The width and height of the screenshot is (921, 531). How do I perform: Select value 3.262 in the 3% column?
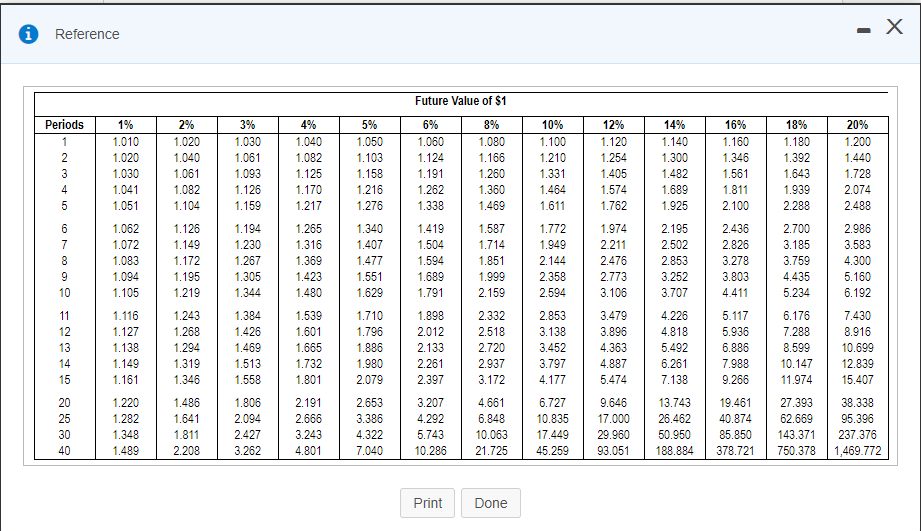click(x=247, y=451)
